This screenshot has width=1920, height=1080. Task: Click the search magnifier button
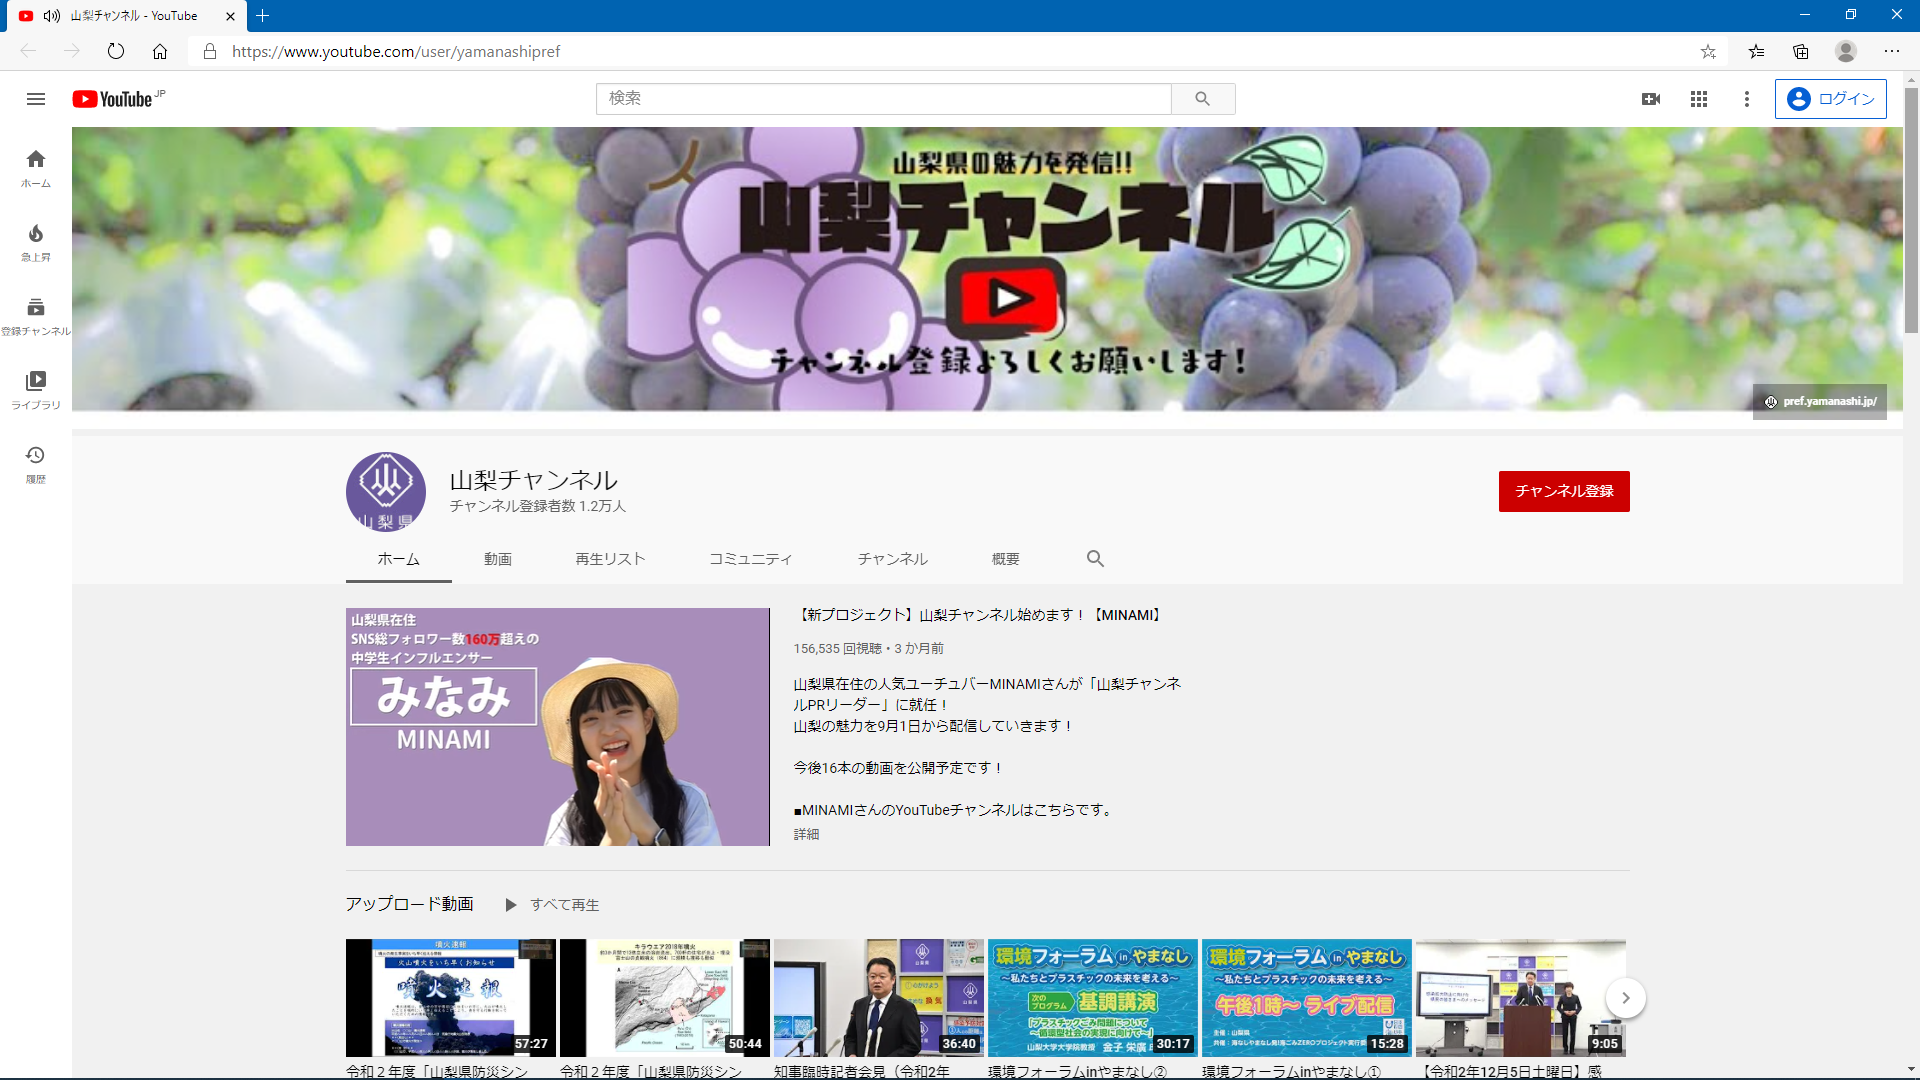[x=1203, y=99]
